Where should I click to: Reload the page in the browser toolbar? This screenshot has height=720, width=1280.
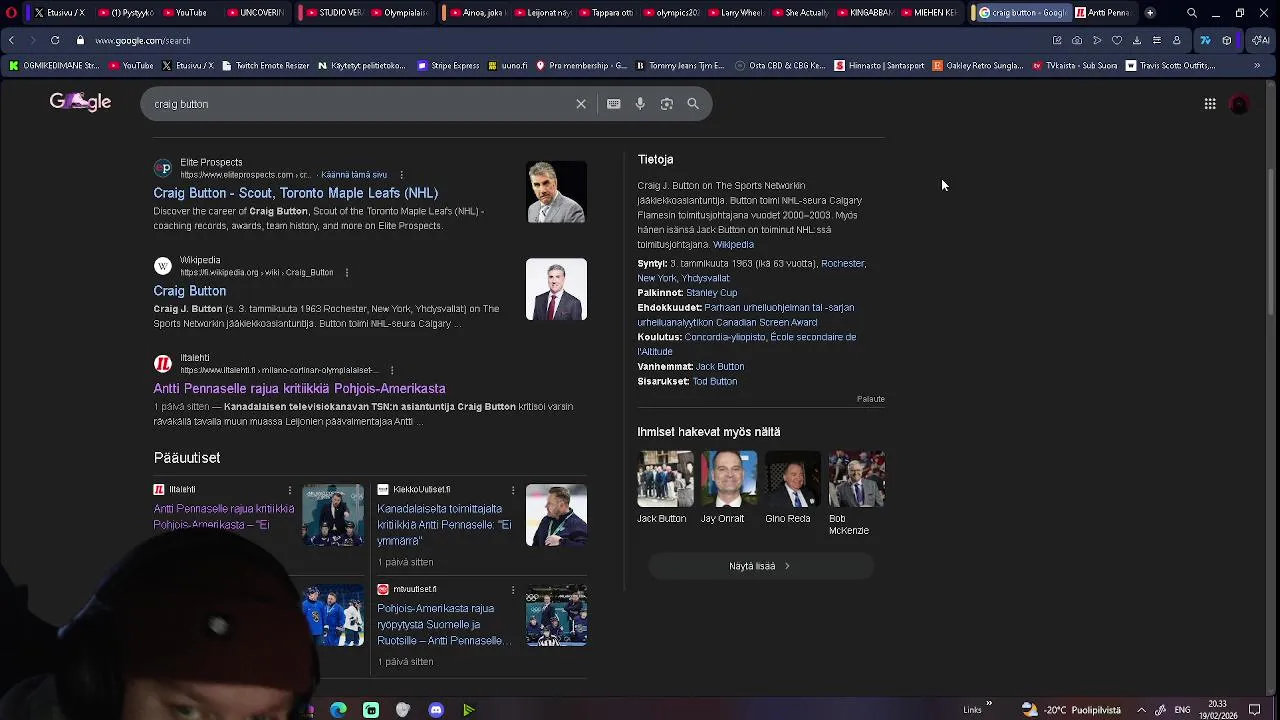point(55,40)
